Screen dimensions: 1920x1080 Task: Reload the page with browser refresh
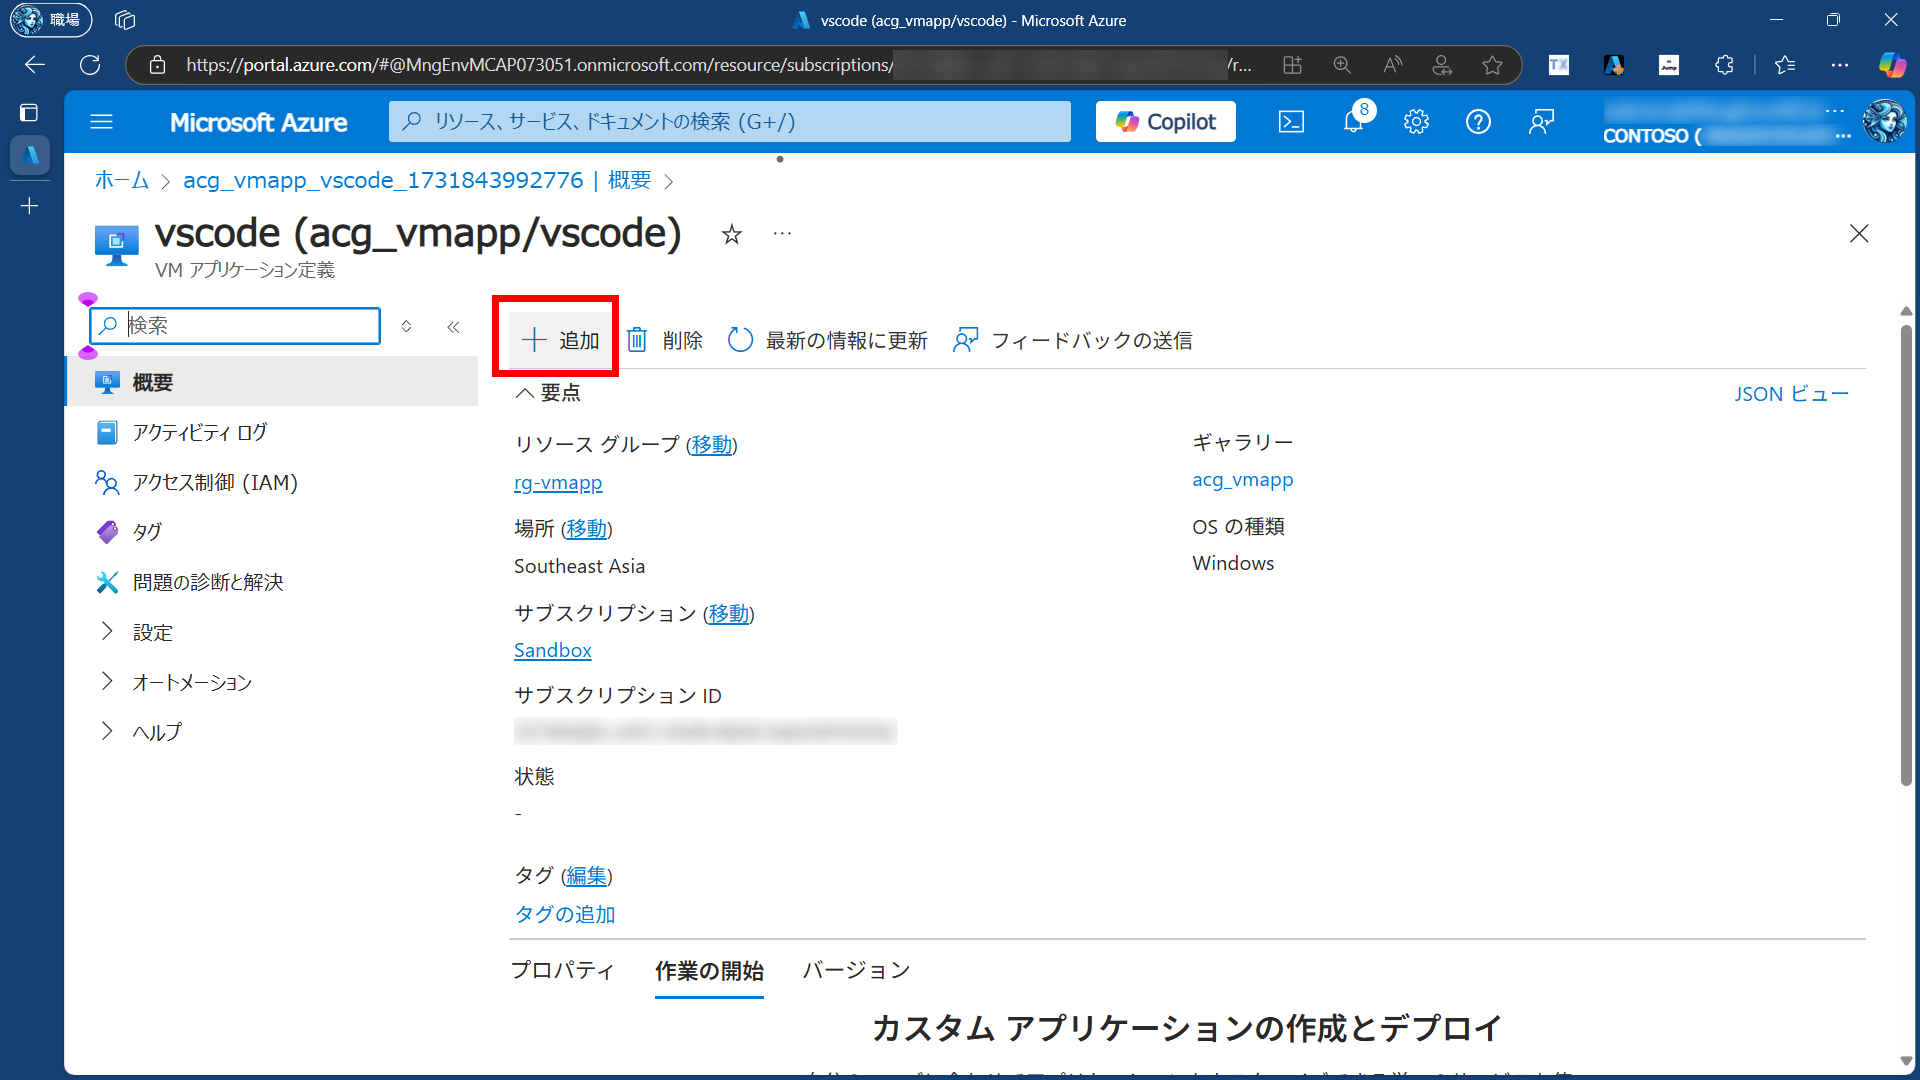point(90,65)
